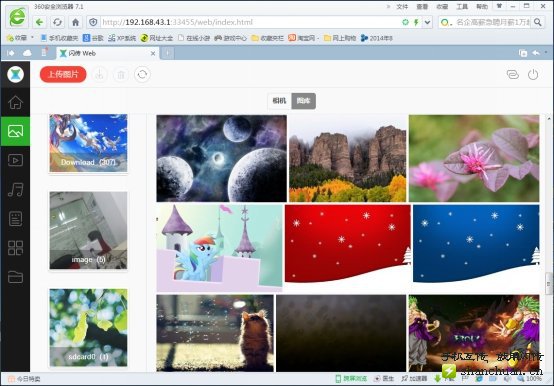This screenshot has height=386, width=554.
Task: Open the document list icon in sidebar
Action: [15, 219]
